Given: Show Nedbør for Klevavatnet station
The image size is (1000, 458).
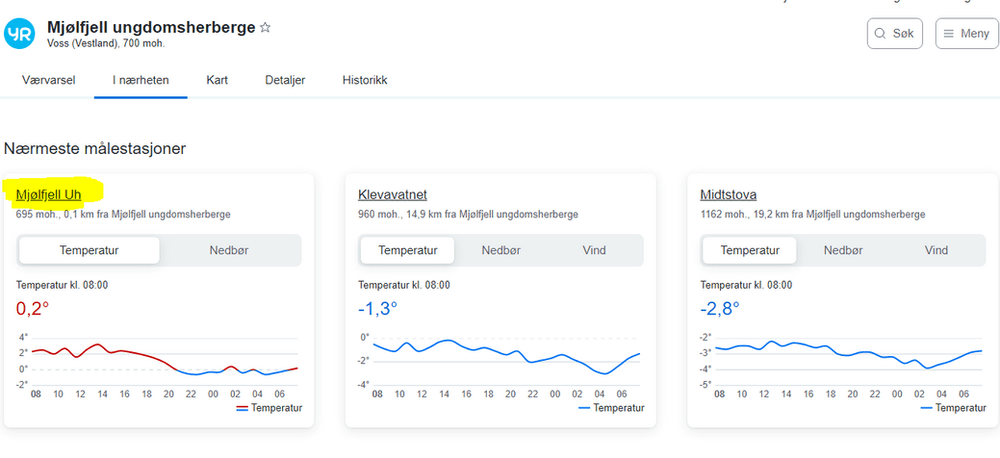Looking at the screenshot, I should point(501,250).
